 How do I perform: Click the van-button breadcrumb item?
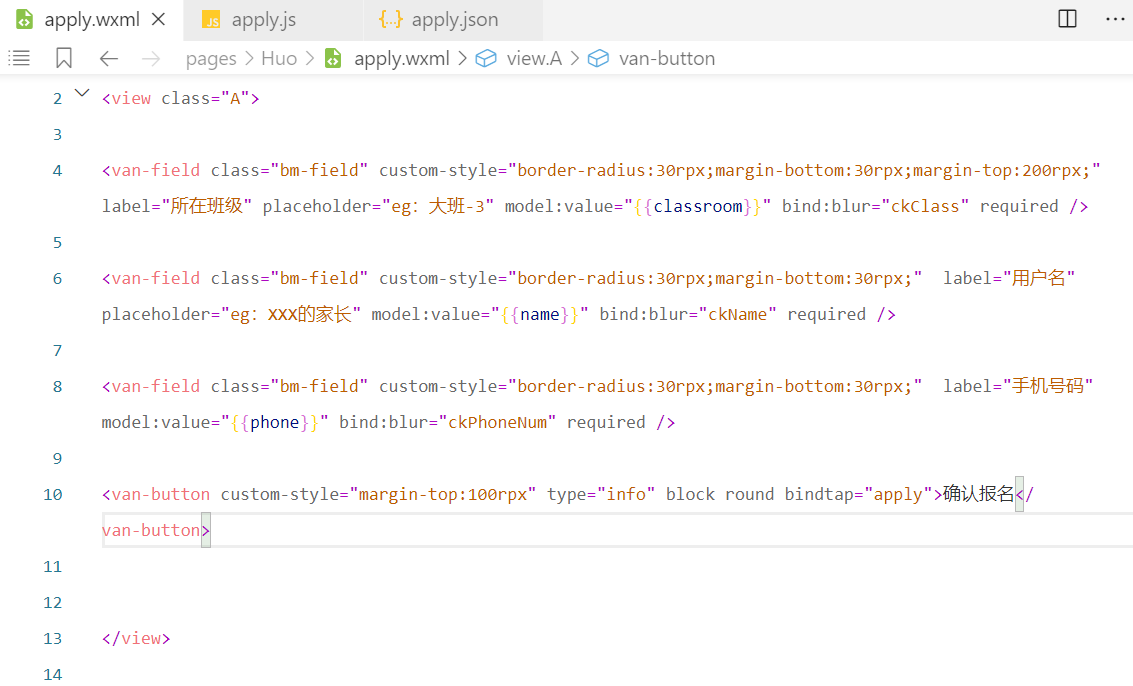(666, 58)
